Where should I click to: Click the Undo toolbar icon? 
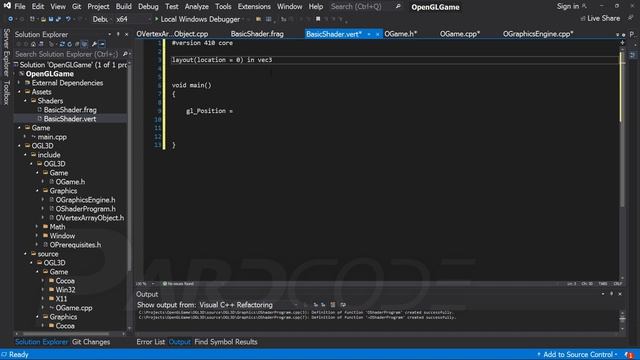[x=68, y=19]
